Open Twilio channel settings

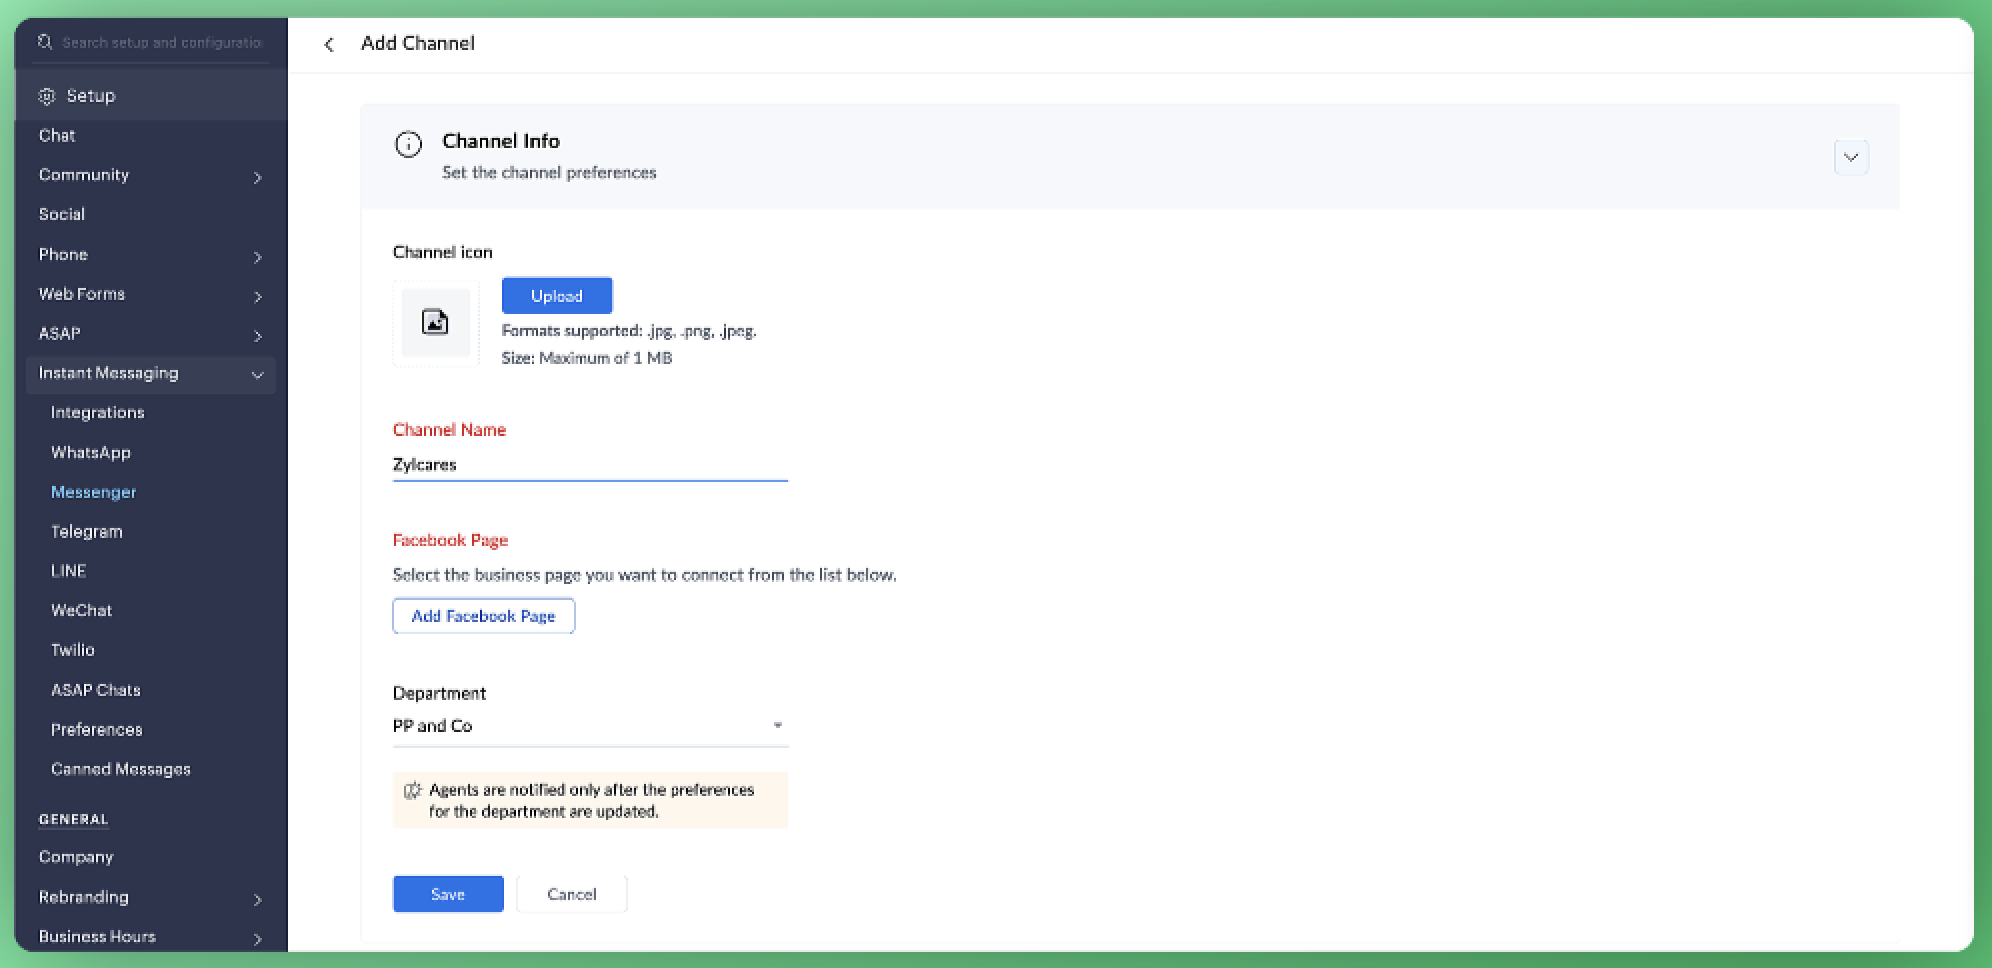coord(73,649)
